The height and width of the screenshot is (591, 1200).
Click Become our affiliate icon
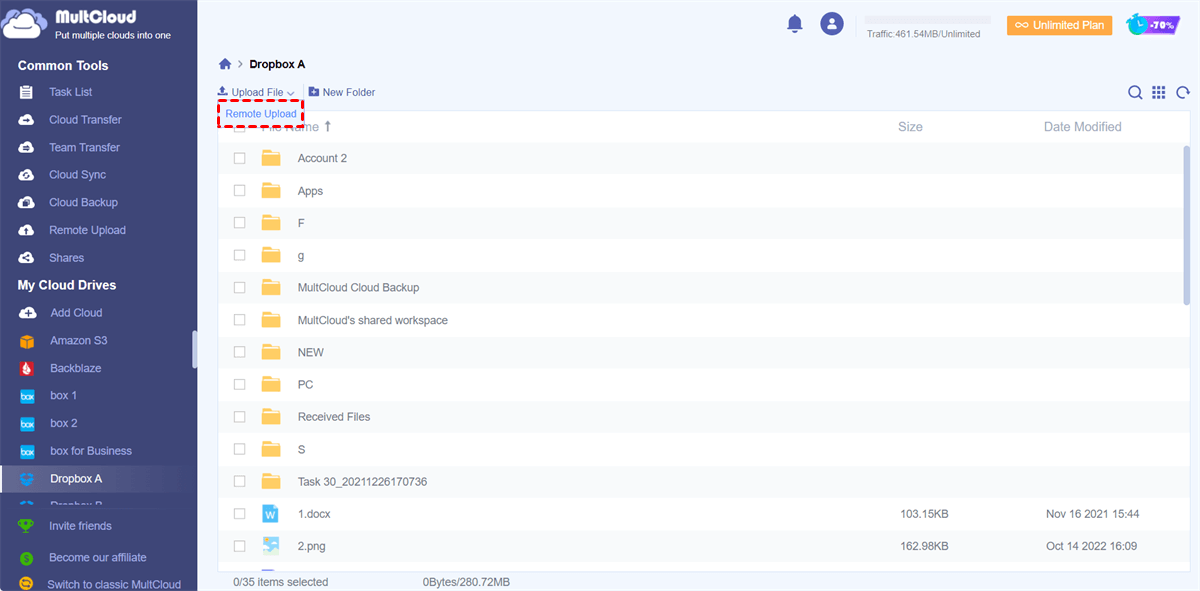[x=26, y=558]
